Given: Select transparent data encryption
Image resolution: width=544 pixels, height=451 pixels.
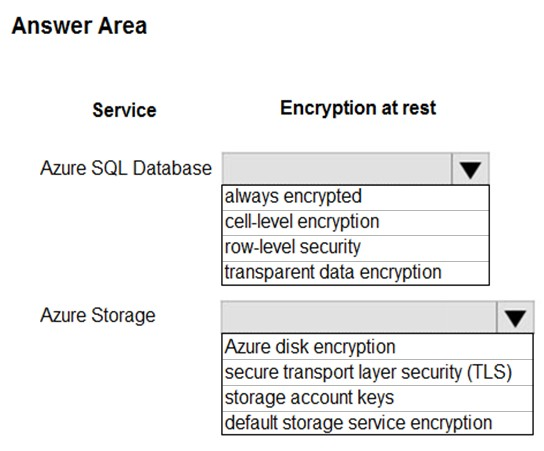Looking at the screenshot, I should coord(355,273).
